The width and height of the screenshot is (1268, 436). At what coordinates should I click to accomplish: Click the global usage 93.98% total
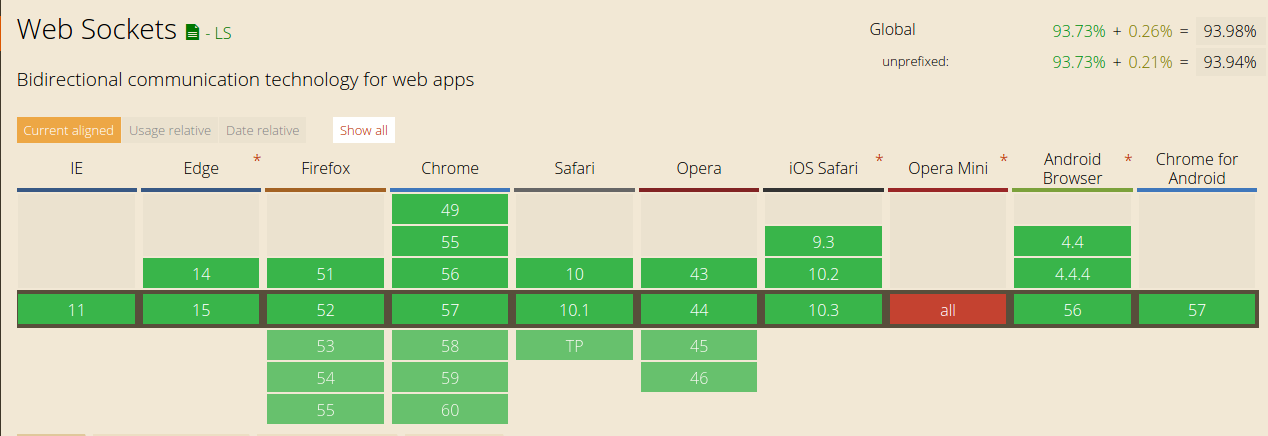pyautogui.click(x=1230, y=31)
